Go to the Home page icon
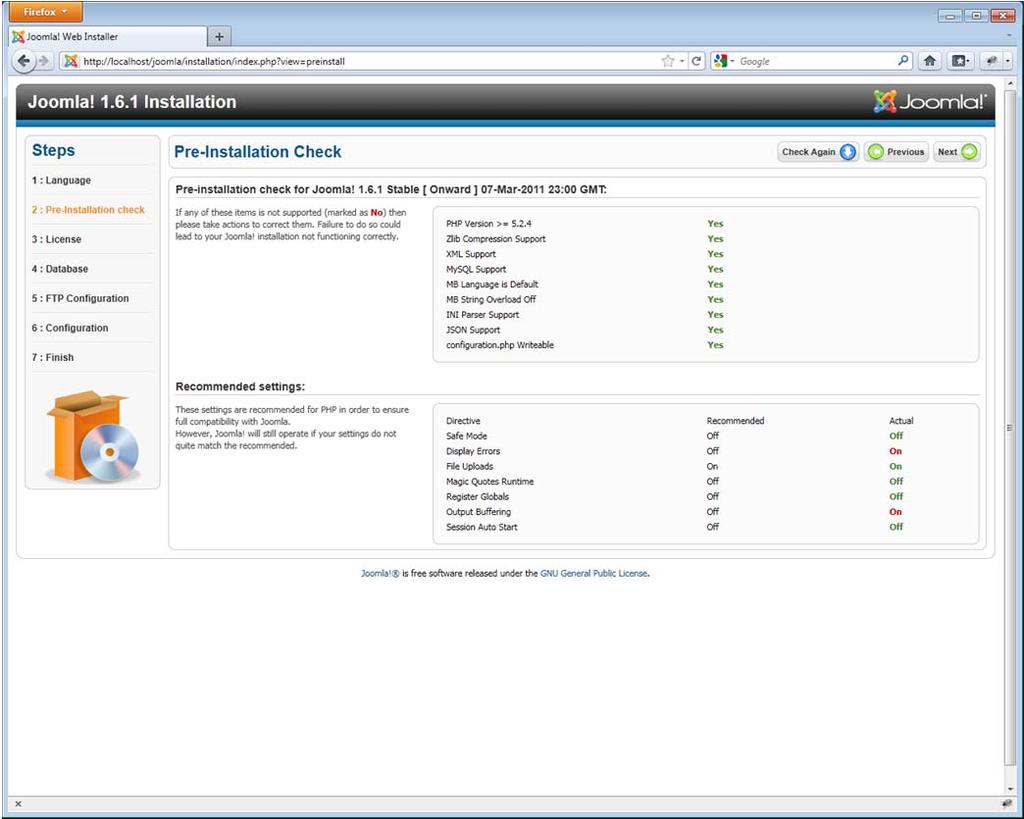1024x819 pixels. pos(929,61)
